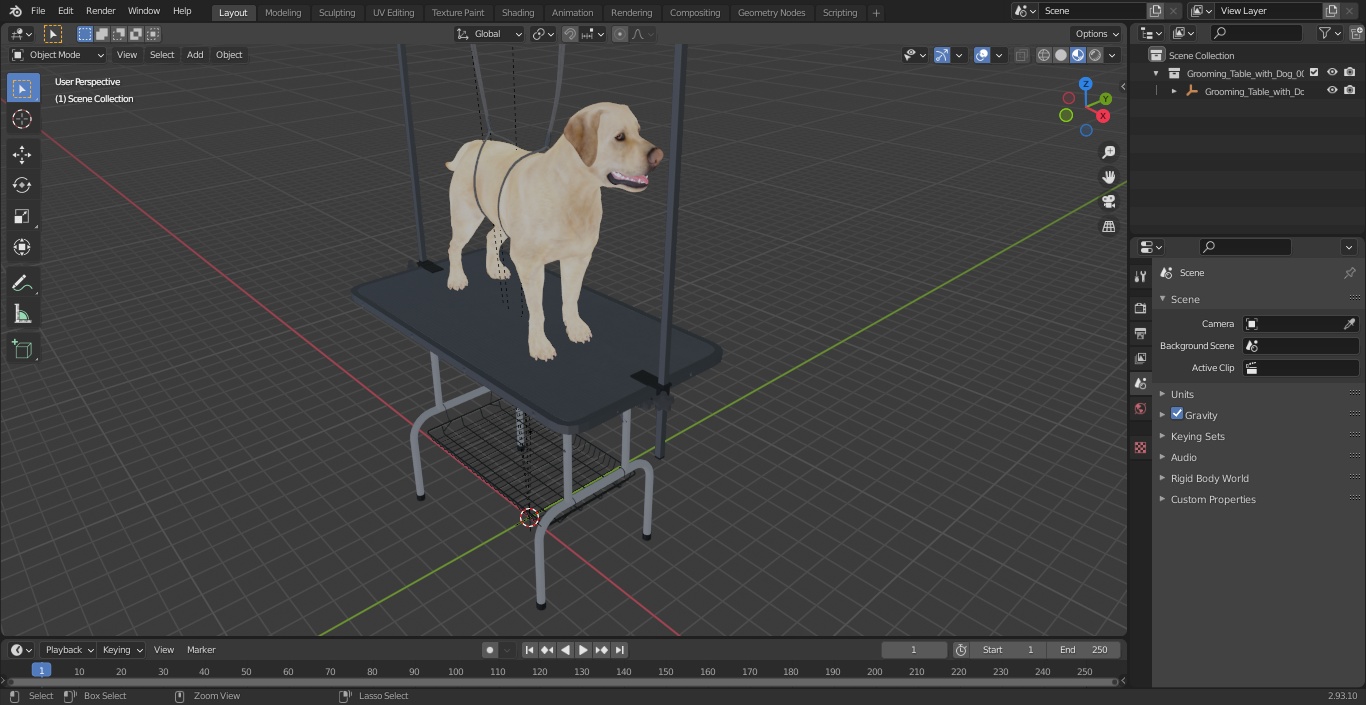Click the pan view hand icon
1366x705 pixels.
click(1108, 177)
